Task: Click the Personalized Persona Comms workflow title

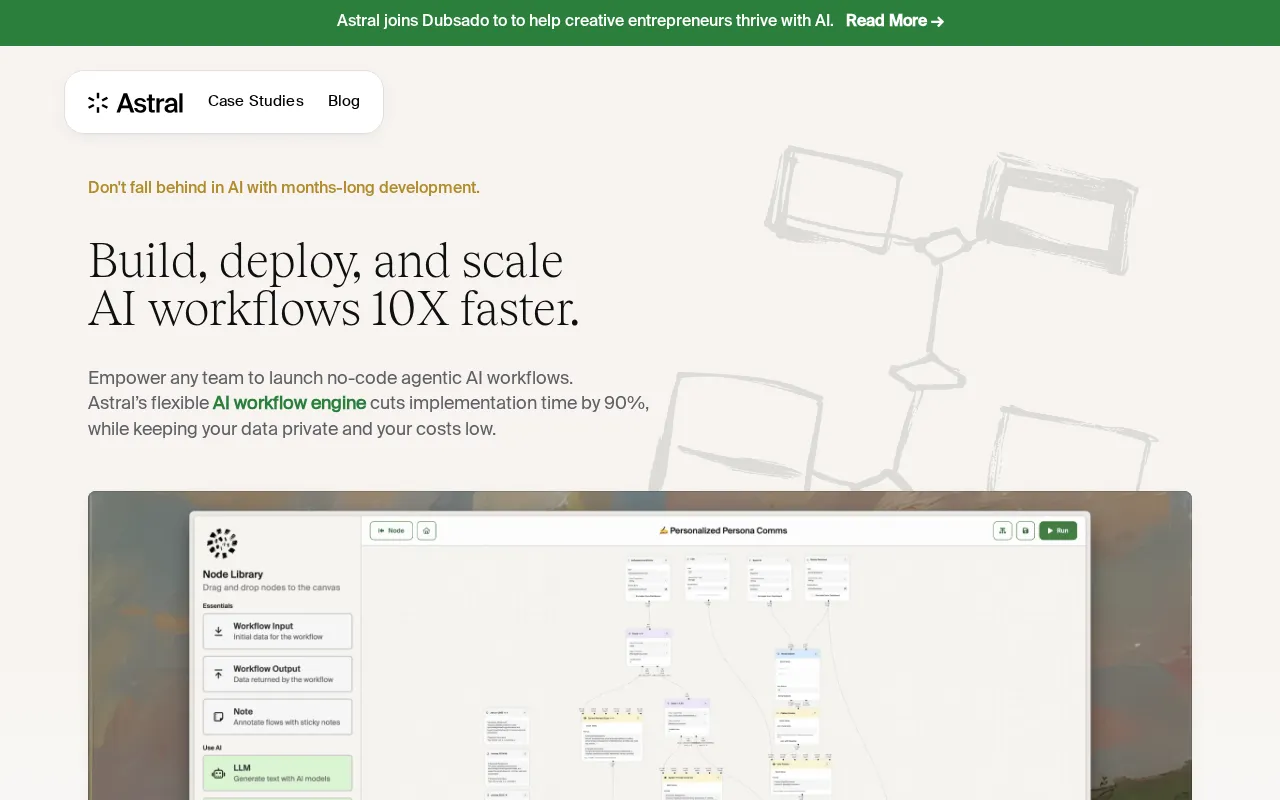Action: point(723,530)
